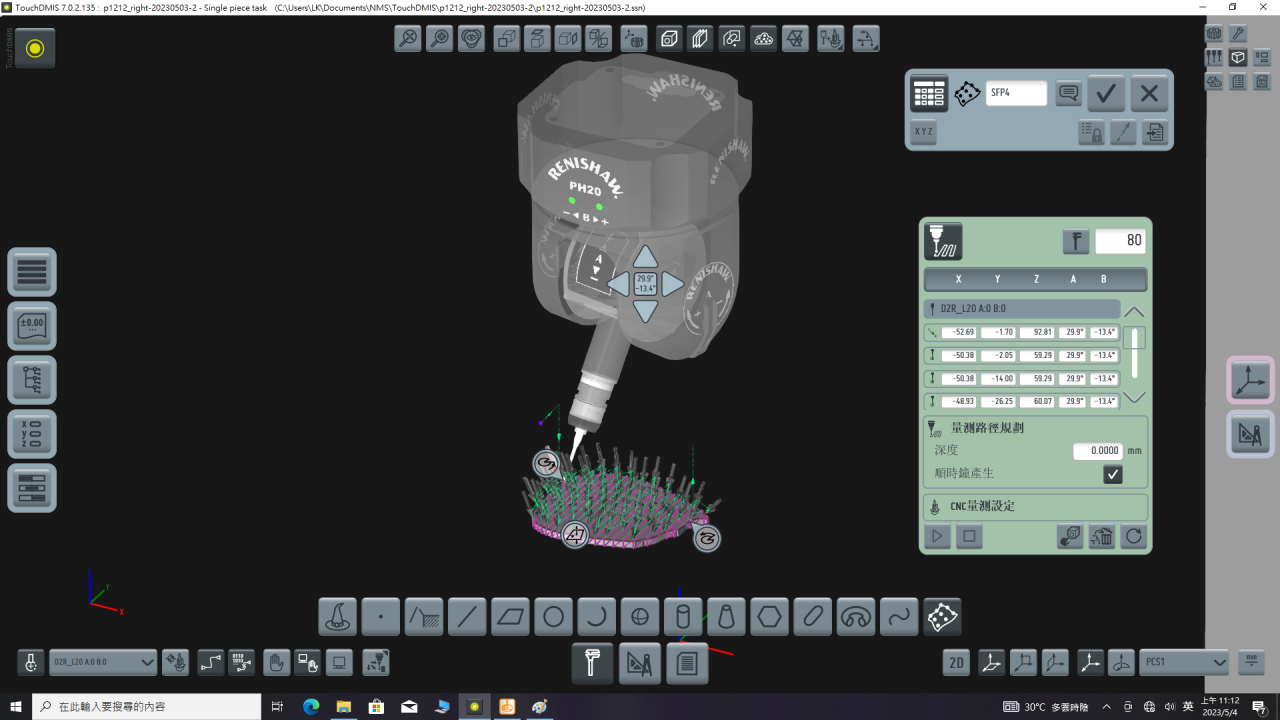Click the table grid data icon

(x=929, y=94)
